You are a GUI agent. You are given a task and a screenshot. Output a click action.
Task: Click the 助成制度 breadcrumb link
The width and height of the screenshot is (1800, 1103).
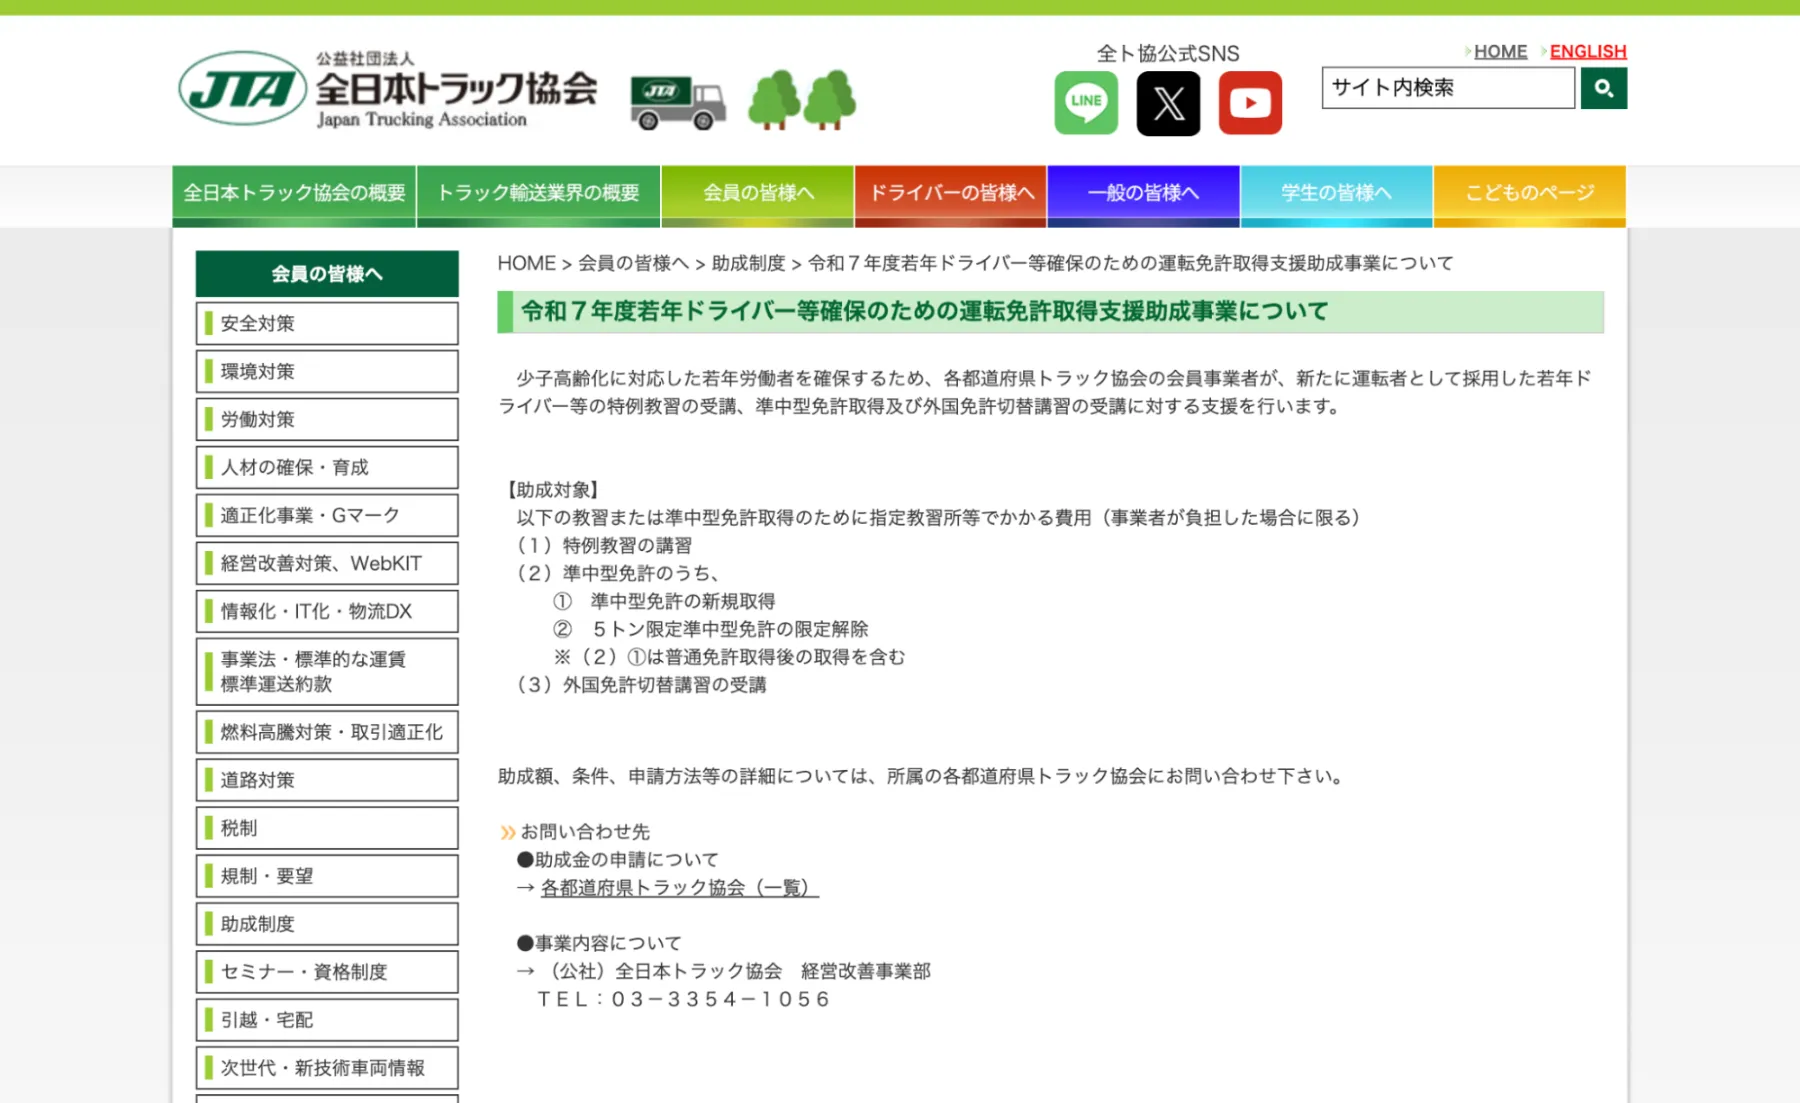[x=747, y=262]
